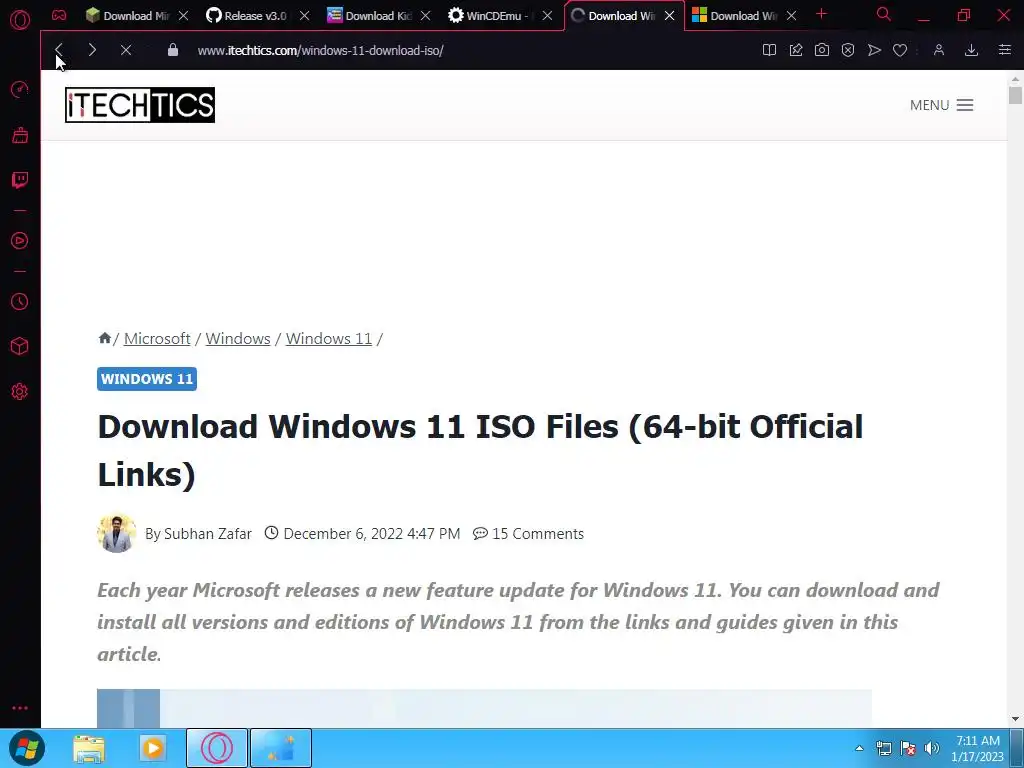The image size is (1024, 768).
Task: Show hidden system tray icons
Action: point(859,748)
